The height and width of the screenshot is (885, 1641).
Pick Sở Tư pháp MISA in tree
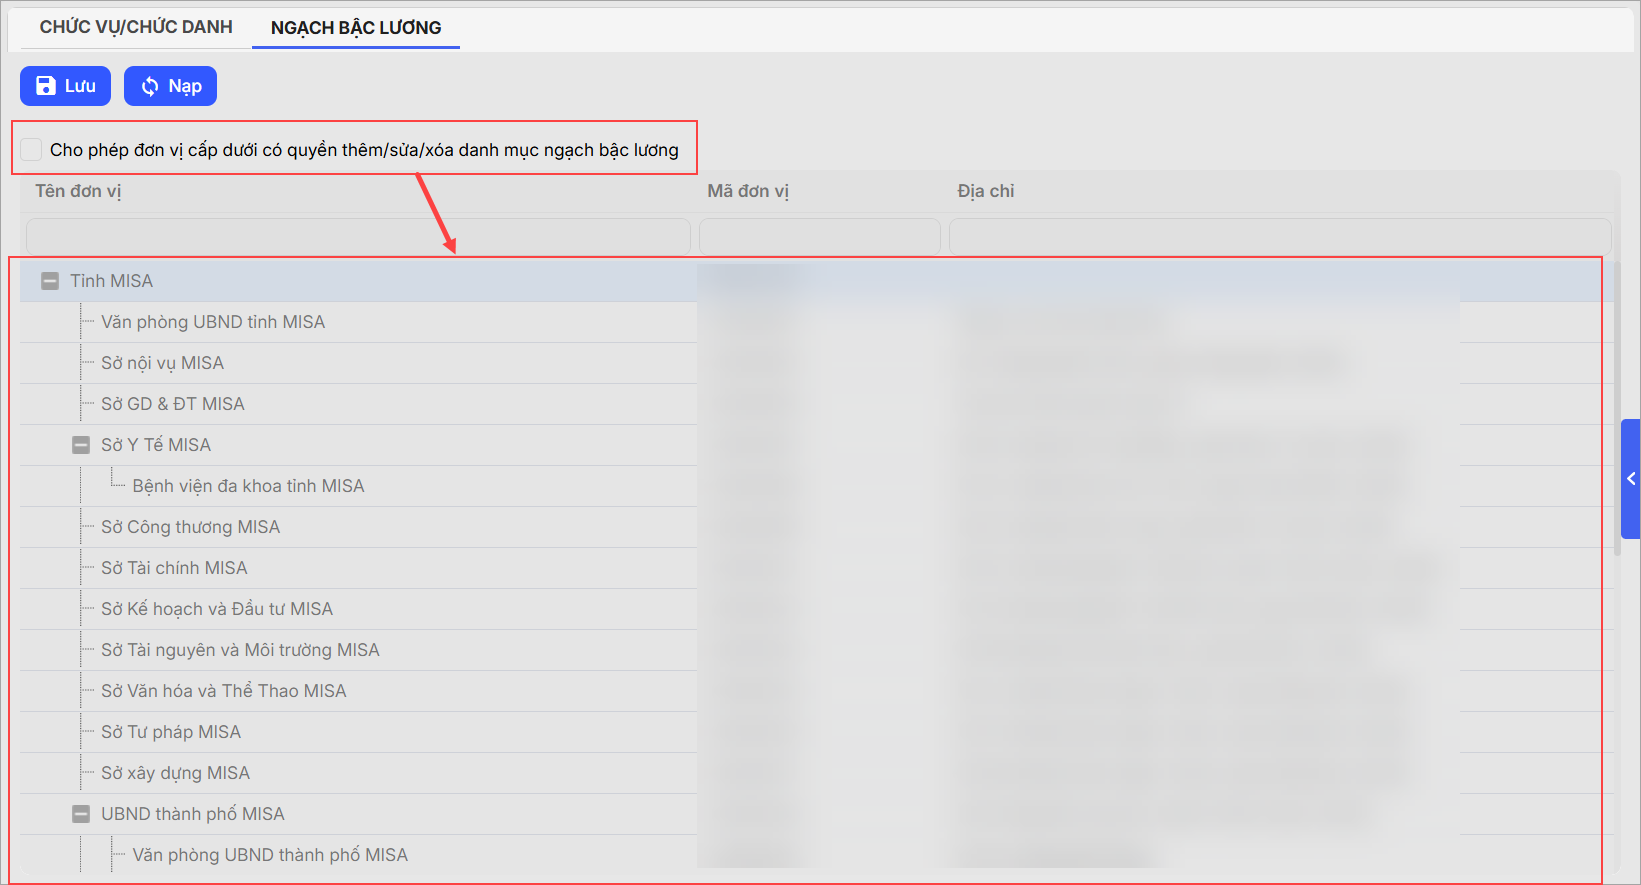tap(171, 732)
